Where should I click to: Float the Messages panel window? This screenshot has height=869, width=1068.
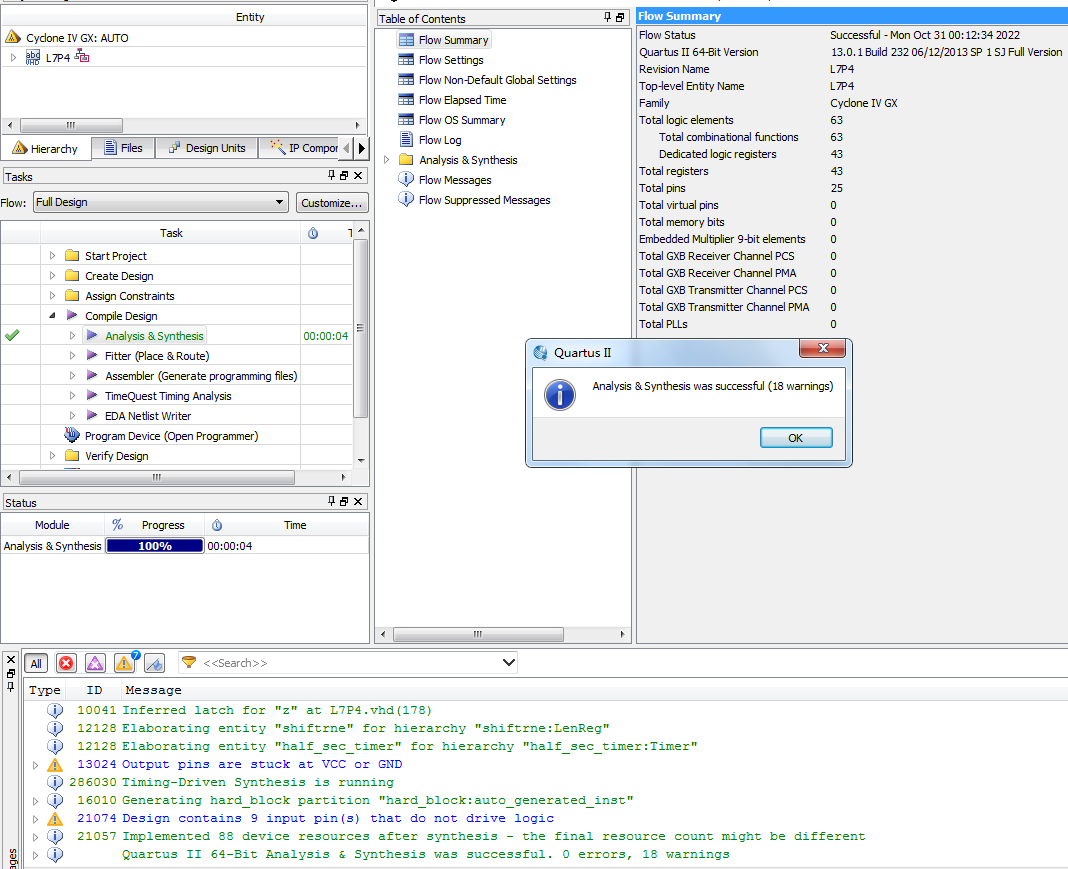point(11,674)
